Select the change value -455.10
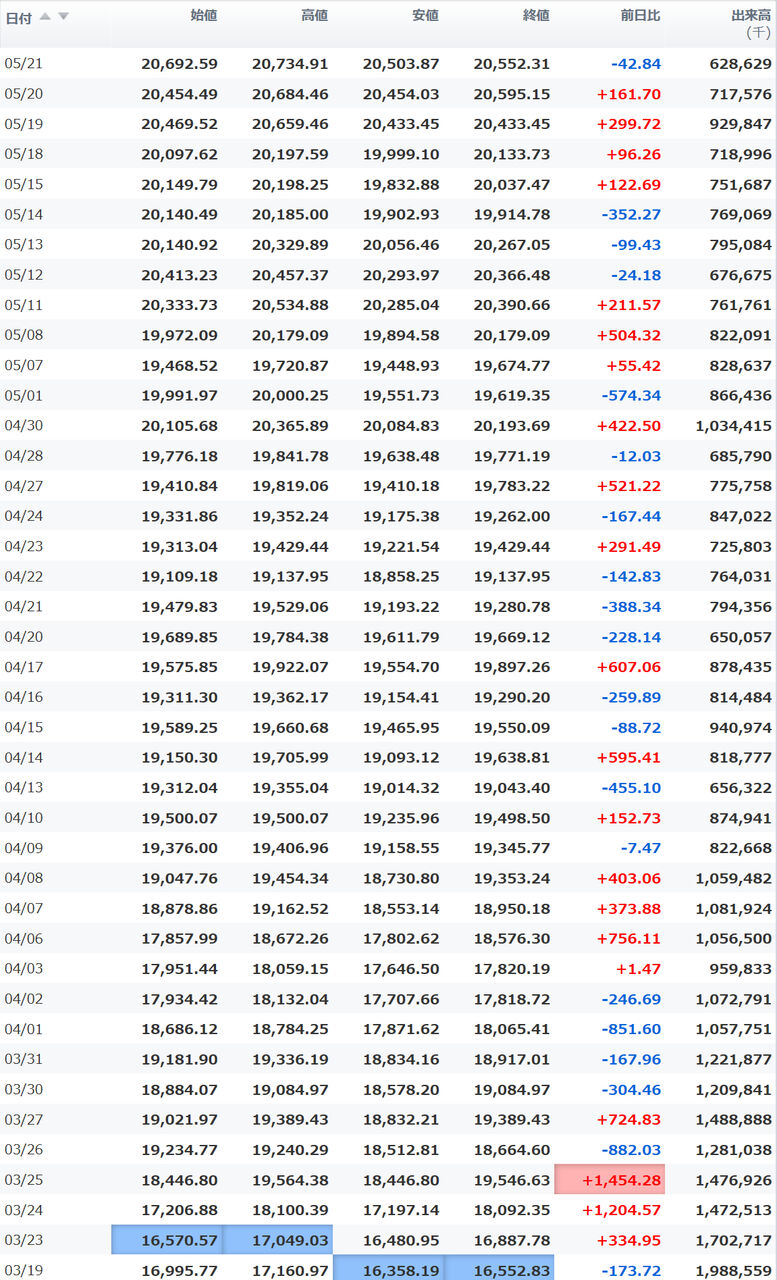The image size is (777, 1280). pos(632,787)
